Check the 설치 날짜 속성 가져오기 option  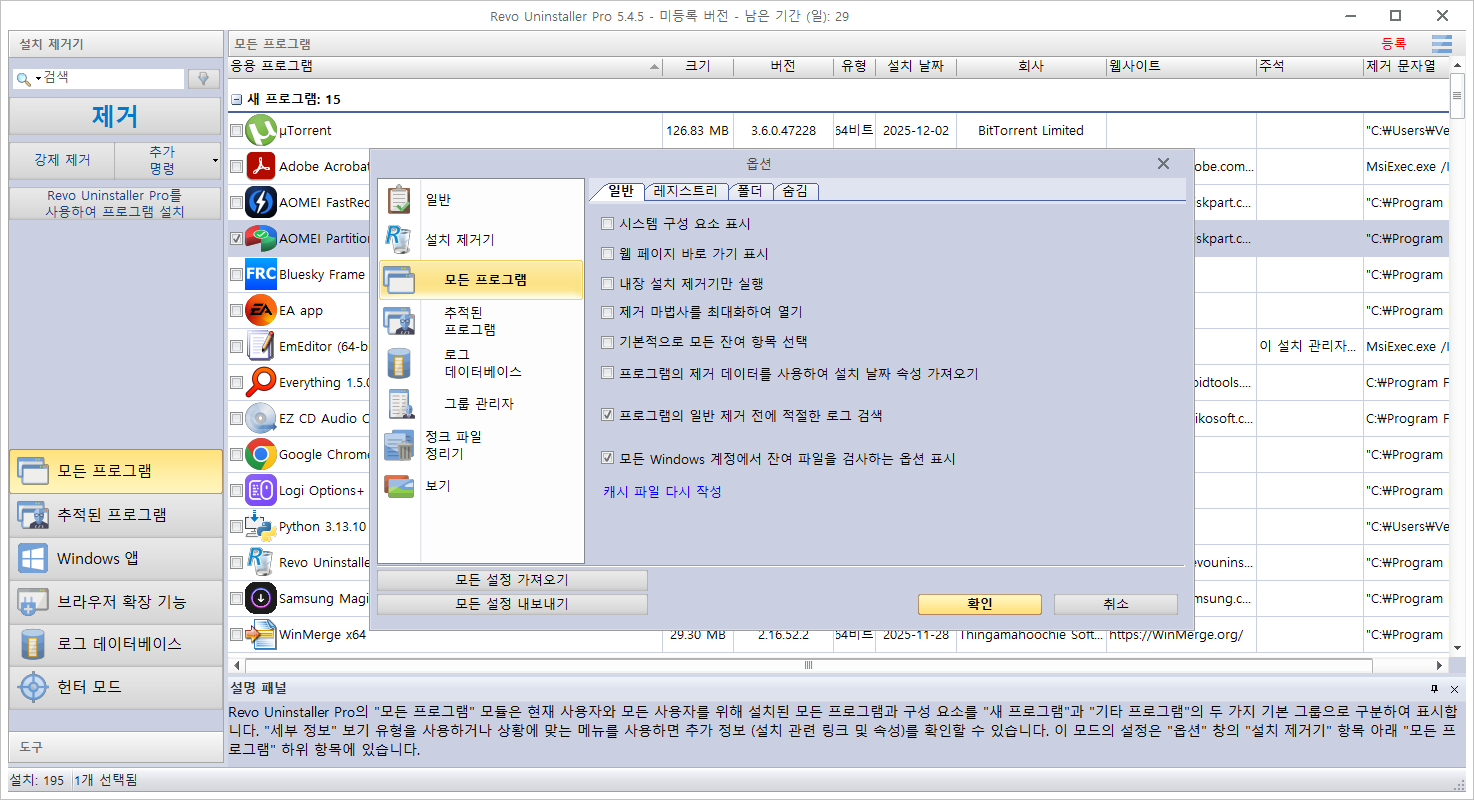coord(607,374)
